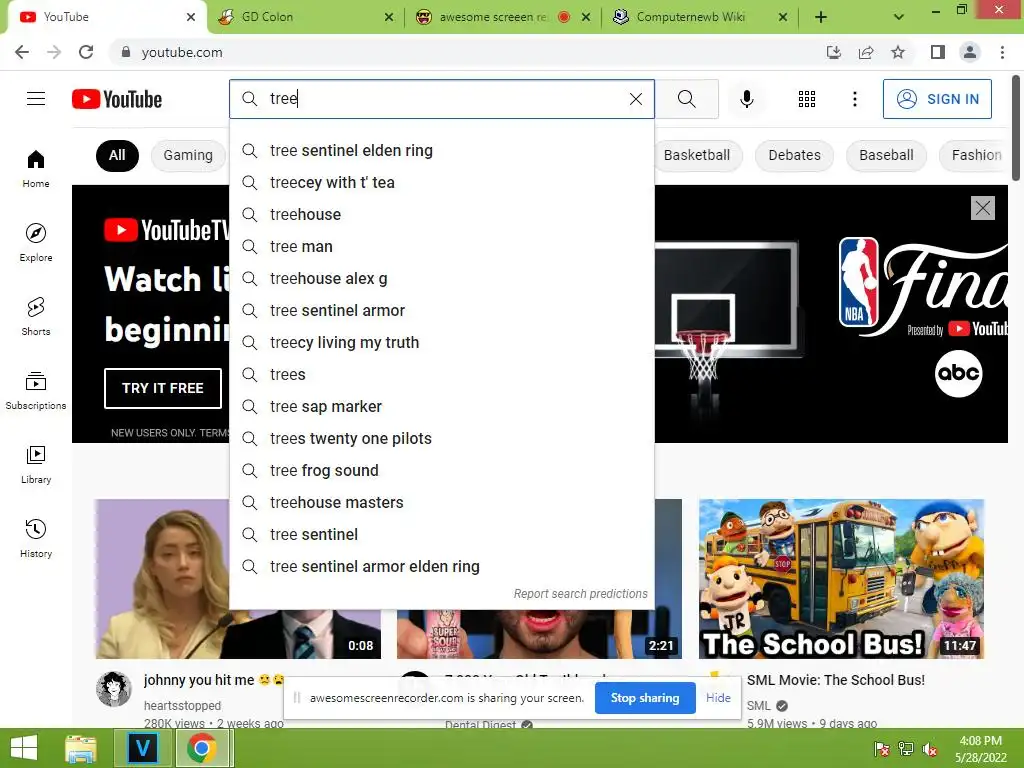Screen dimensions: 1024x768
Task: Choose suggestion treehouse alex g
Action: click(442, 278)
